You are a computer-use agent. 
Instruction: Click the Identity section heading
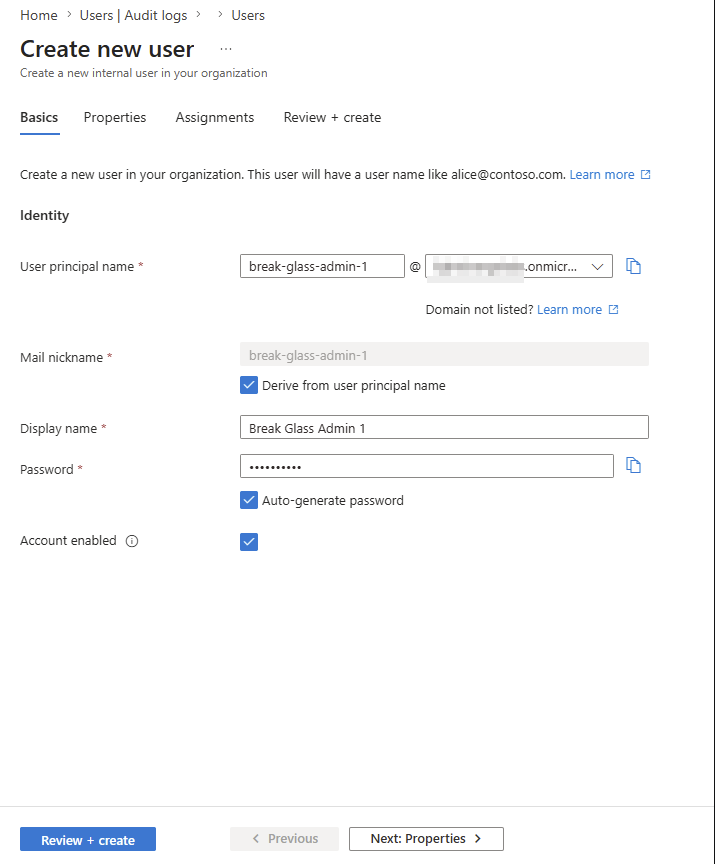click(45, 215)
